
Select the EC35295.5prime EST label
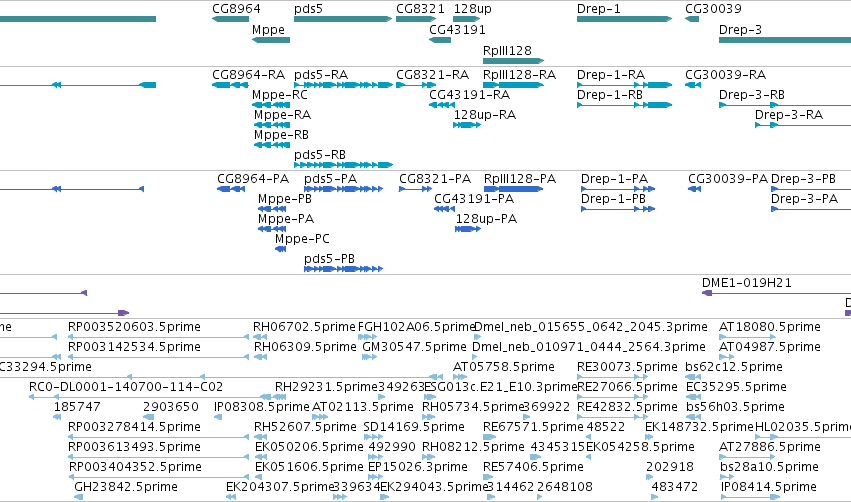coord(736,387)
